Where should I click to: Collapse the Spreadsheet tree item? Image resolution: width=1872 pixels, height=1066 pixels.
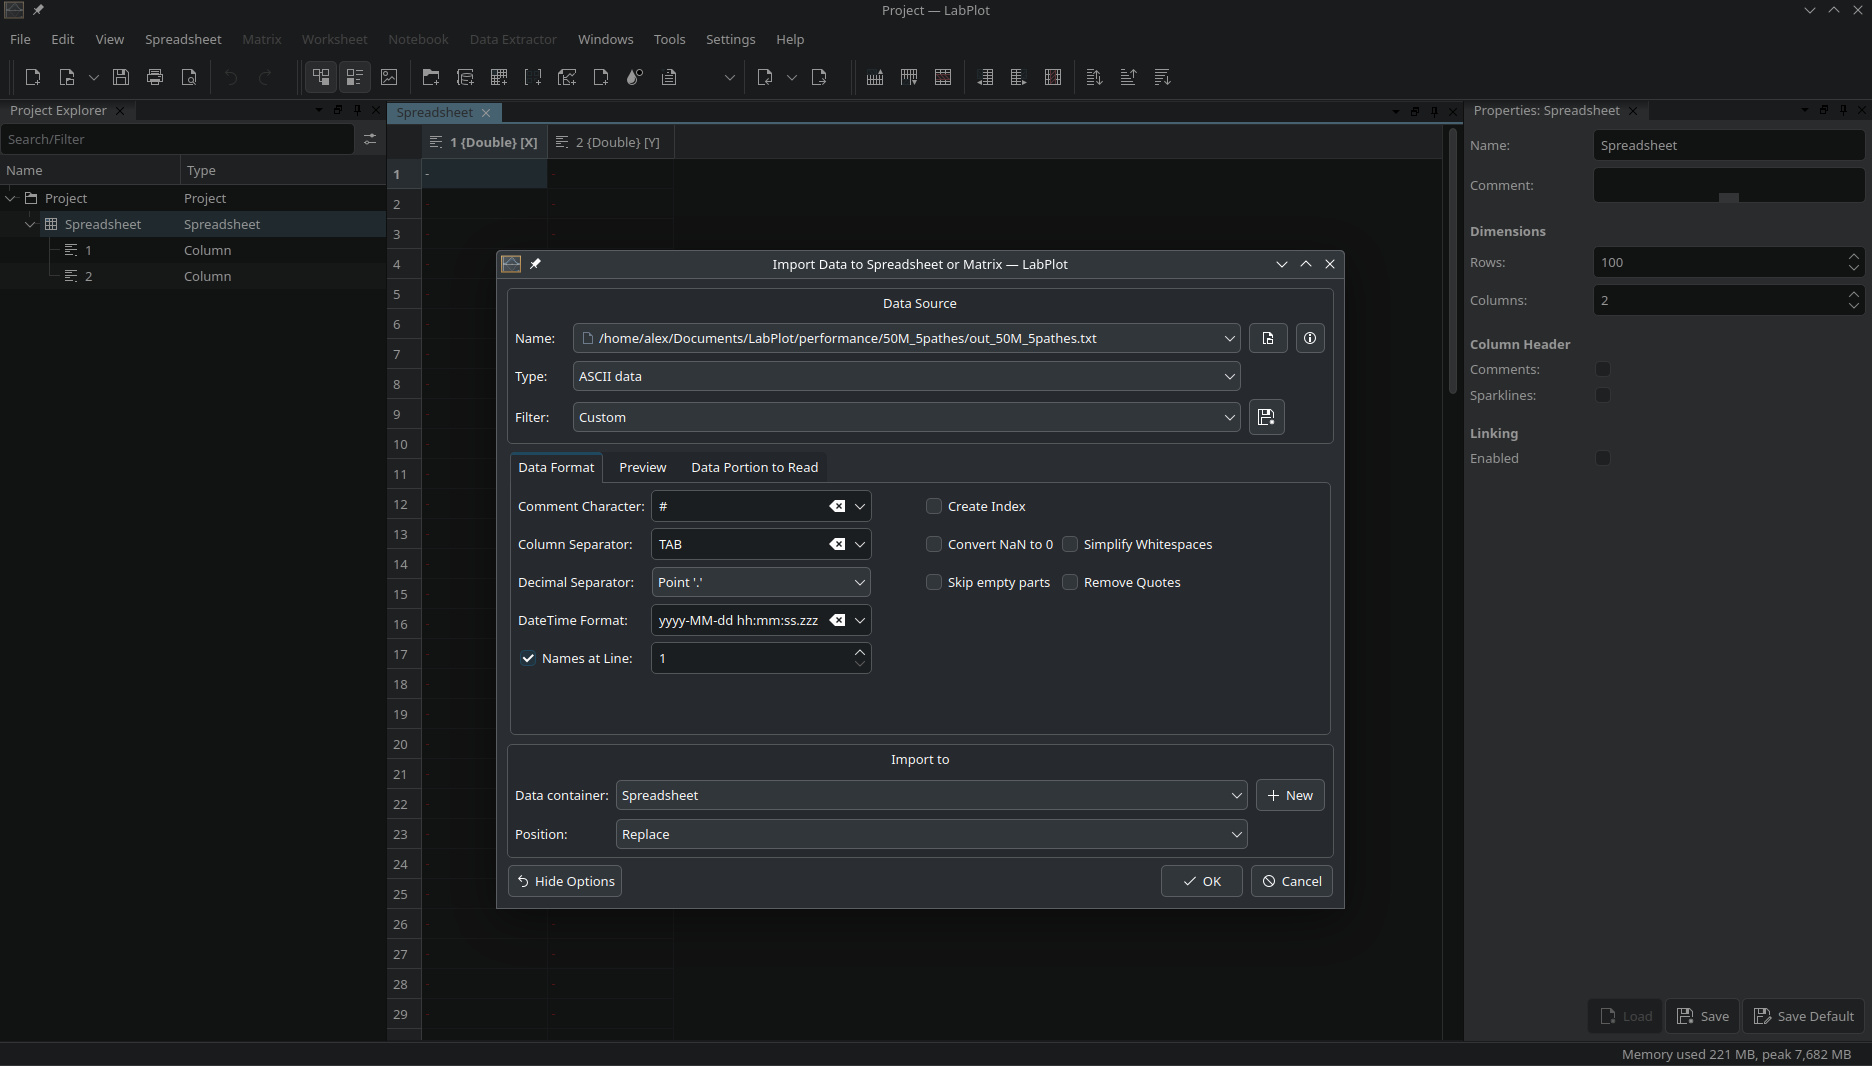point(29,224)
